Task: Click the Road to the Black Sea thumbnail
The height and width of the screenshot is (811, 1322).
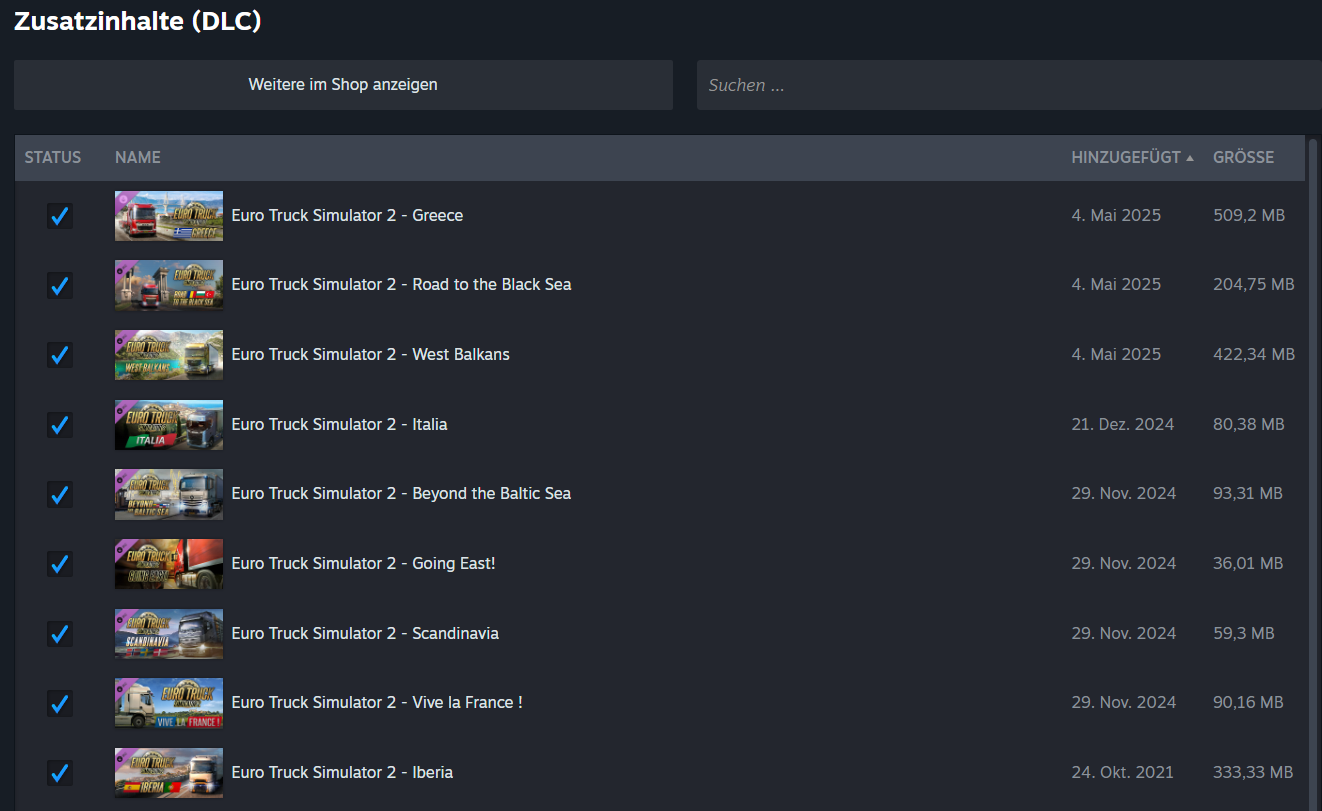Action: click(x=169, y=285)
